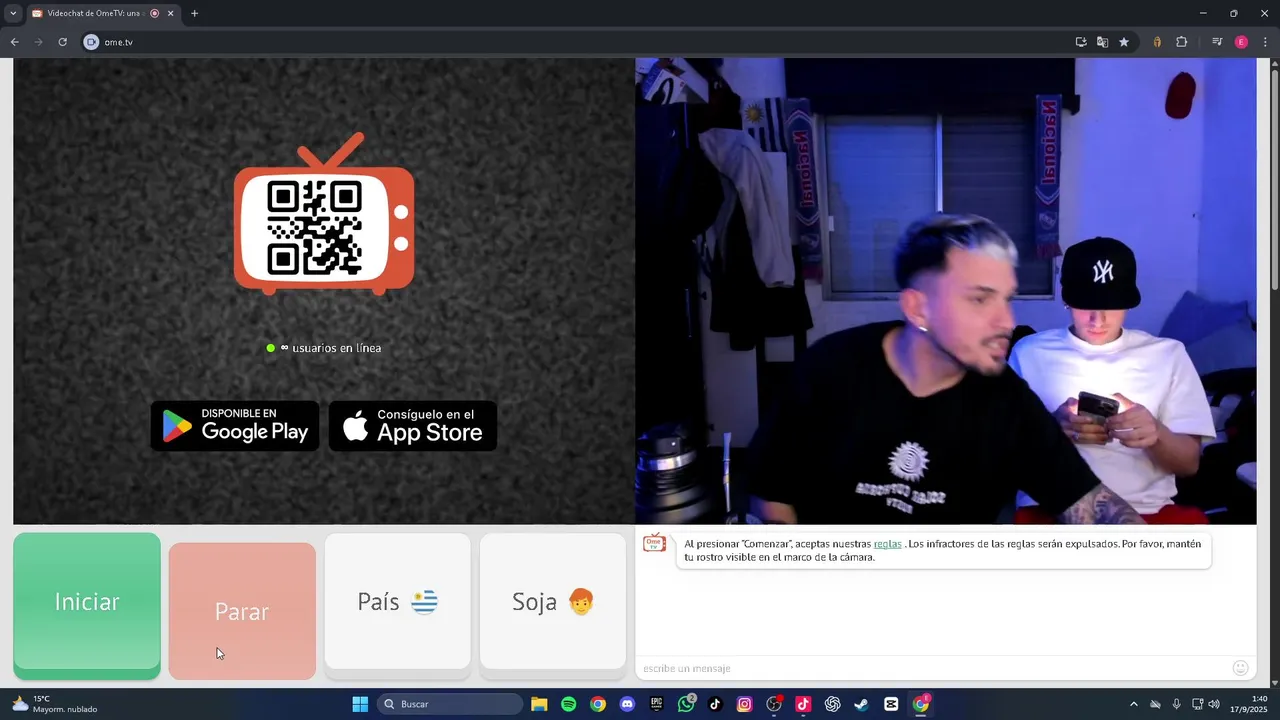
Task: Click the translate page icon
Action: tap(1102, 42)
